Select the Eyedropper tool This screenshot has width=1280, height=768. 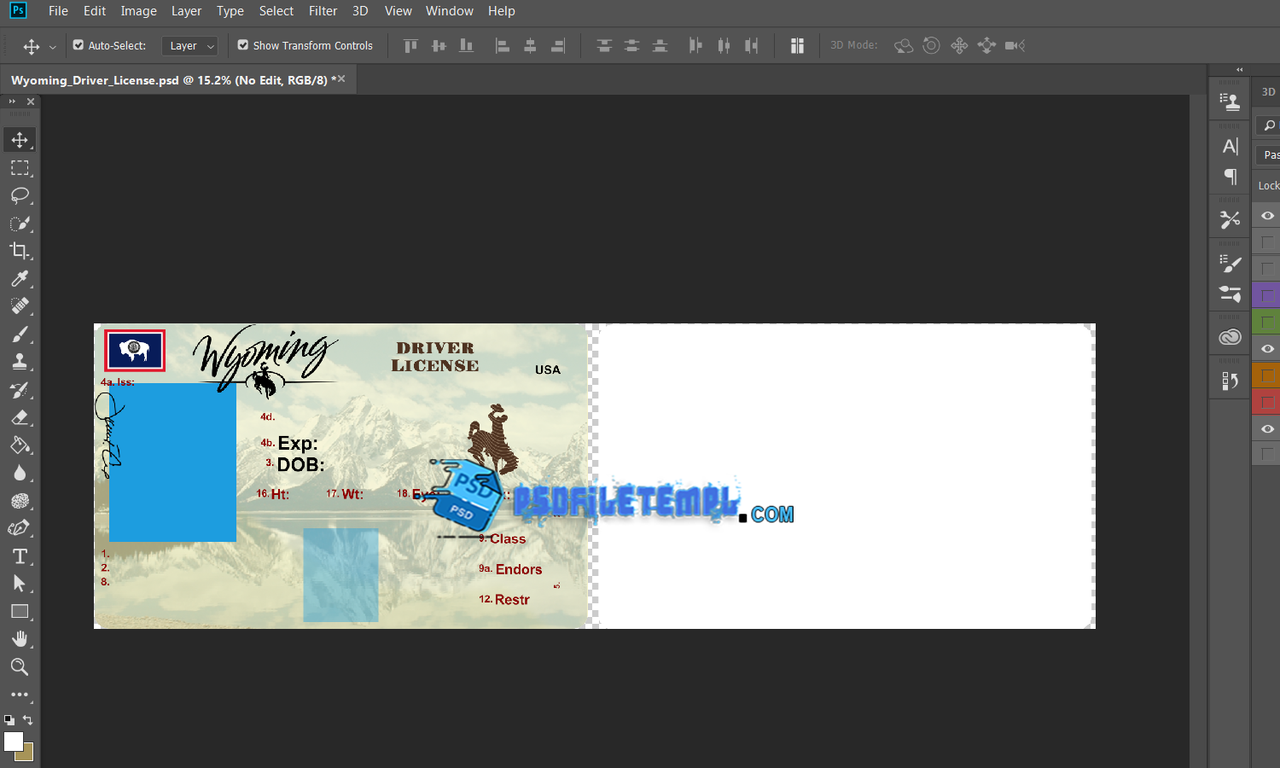point(19,279)
